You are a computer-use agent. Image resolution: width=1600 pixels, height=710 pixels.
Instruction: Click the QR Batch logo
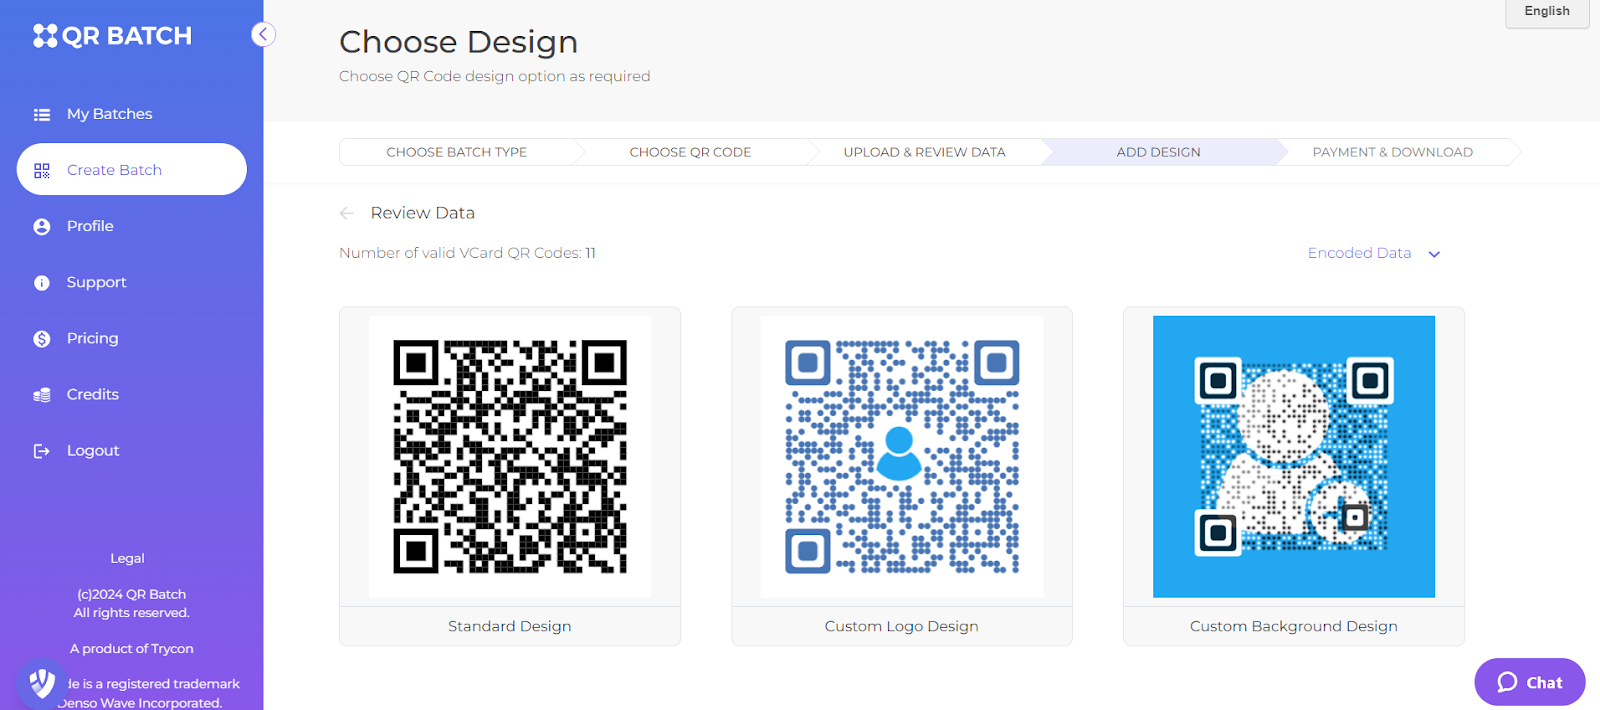tap(112, 36)
